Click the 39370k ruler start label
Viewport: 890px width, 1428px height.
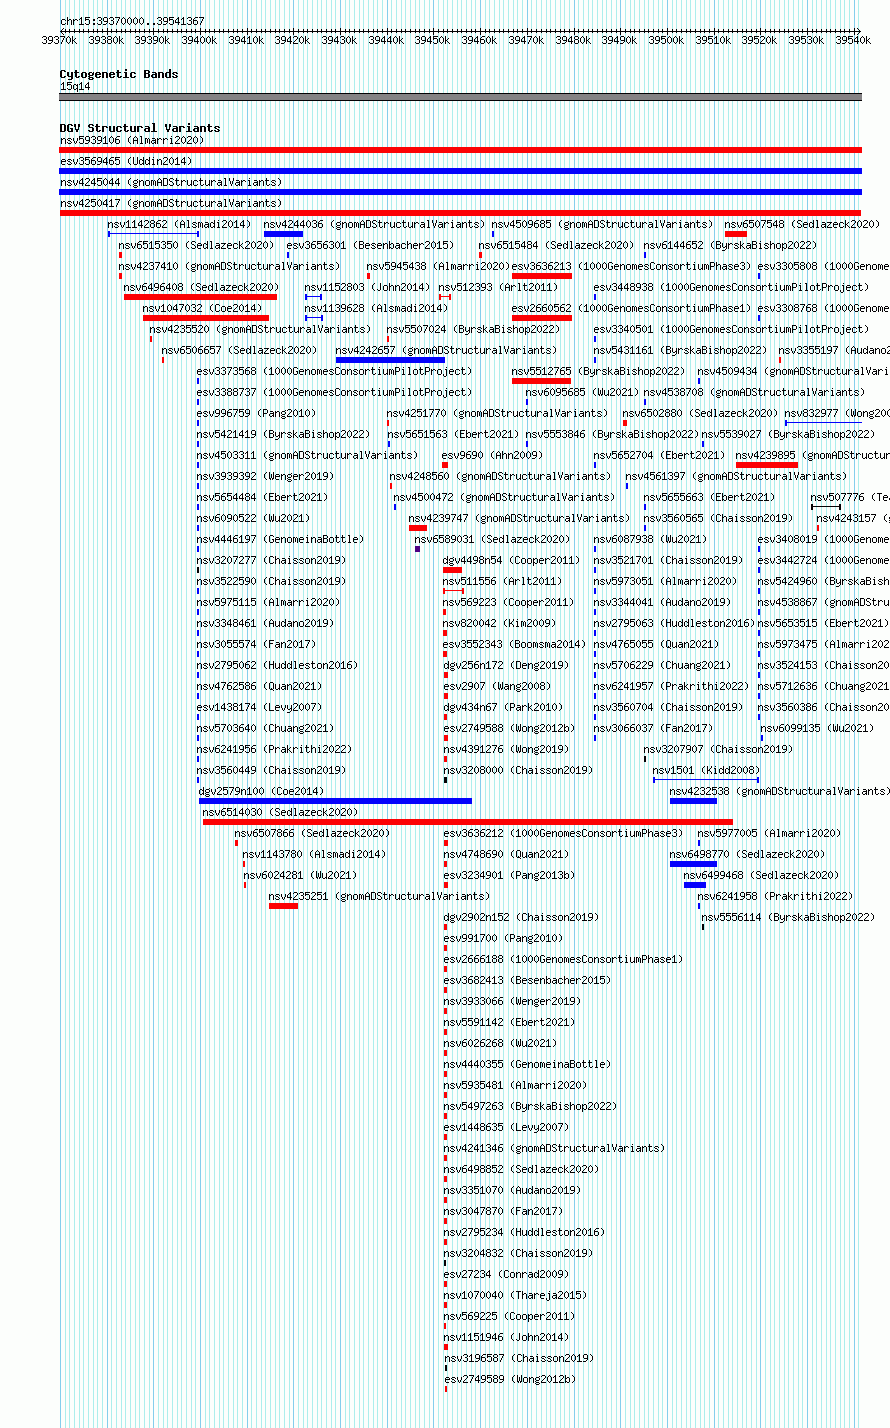tap(59, 40)
